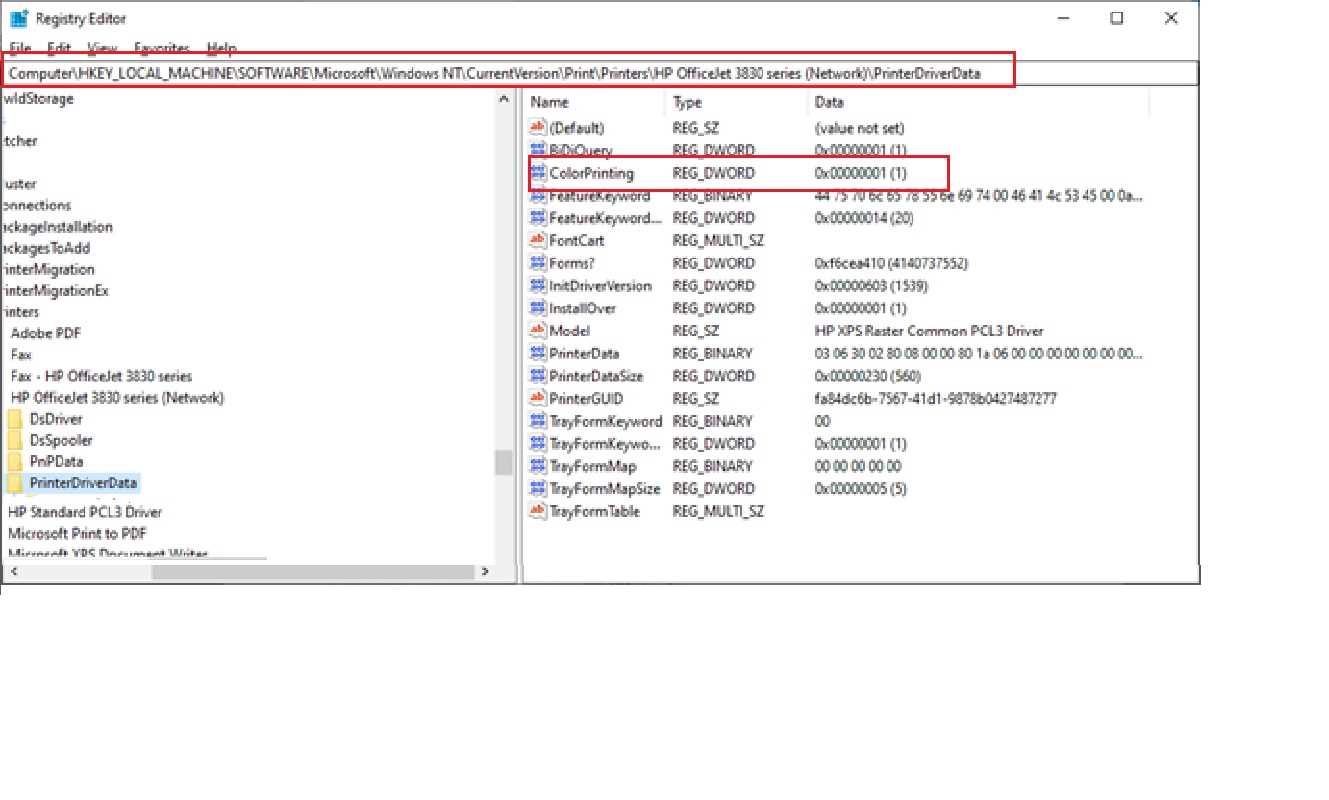Viewport: 1329px width, 800px height.
Task: Click the tree pane vertical scrollbar thumb
Action: [503, 462]
